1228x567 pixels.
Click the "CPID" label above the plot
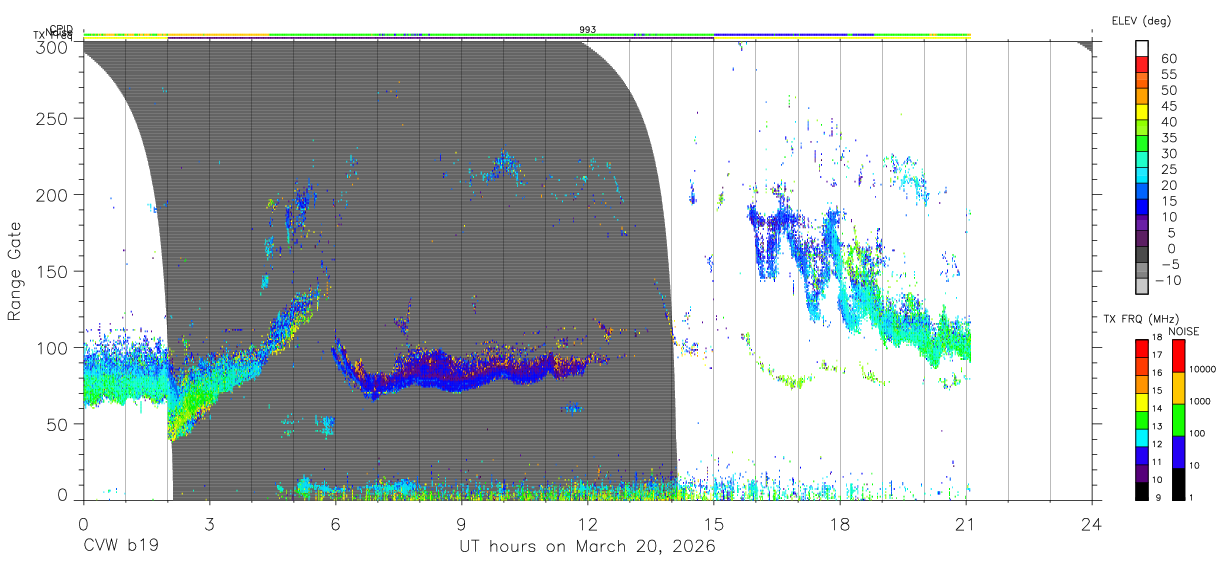coord(60,29)
